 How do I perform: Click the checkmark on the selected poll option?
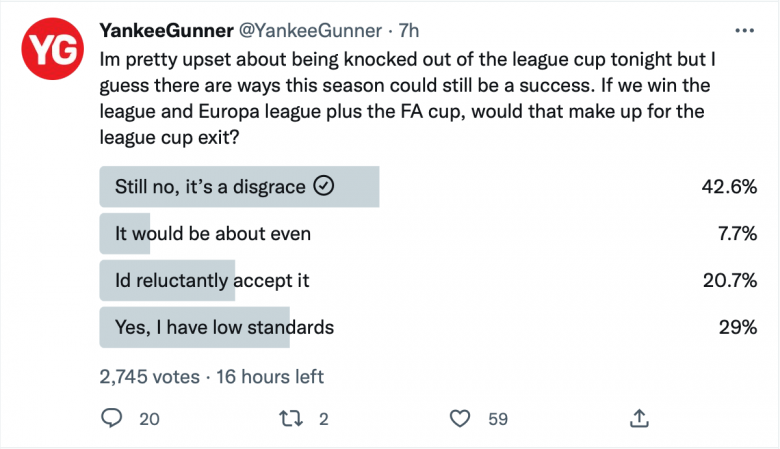[x=323, y=186]
